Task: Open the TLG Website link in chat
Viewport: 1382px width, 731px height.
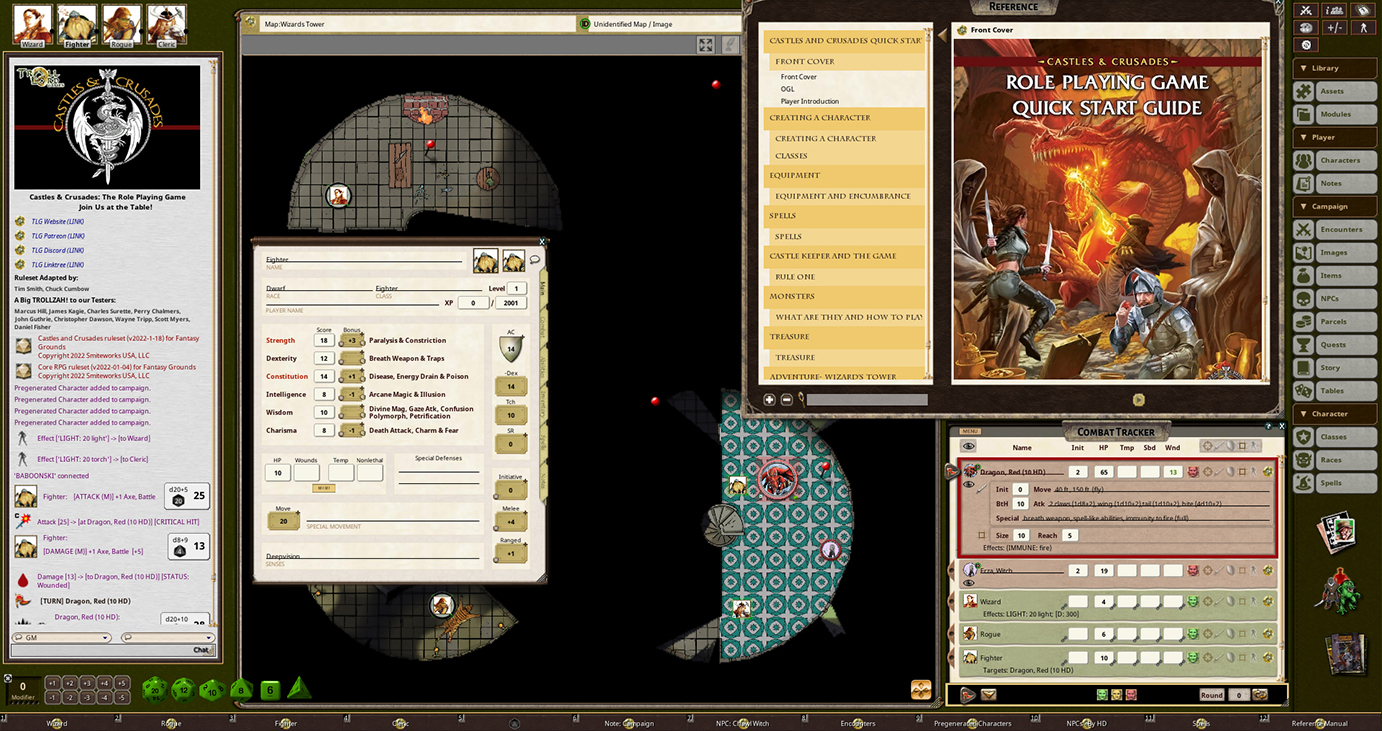Action: [57, 222]
